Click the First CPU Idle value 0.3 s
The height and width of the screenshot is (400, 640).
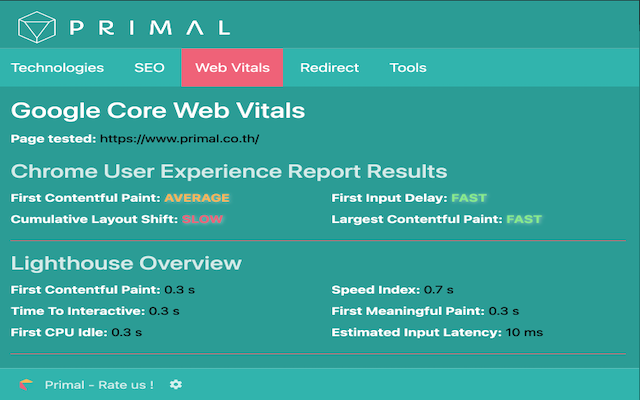click(127, 332)
